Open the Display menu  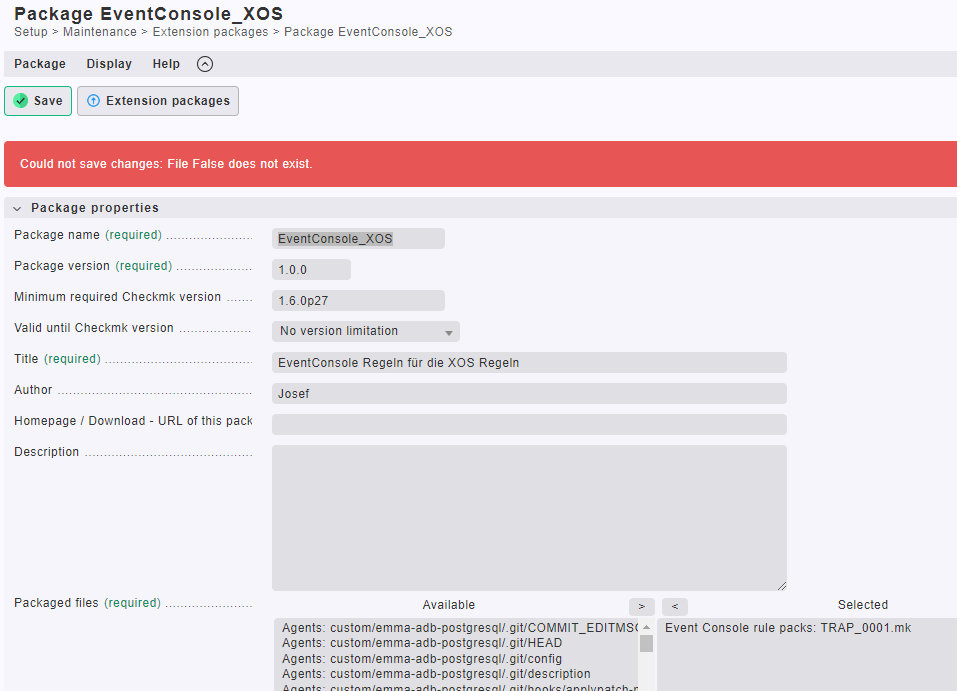click(109, 64)
